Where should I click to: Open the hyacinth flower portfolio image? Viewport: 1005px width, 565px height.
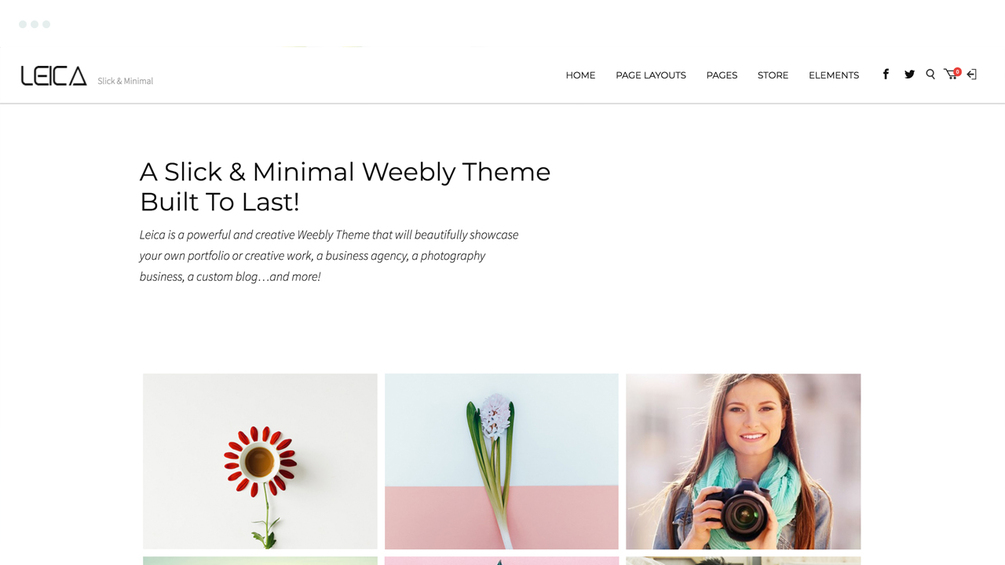[502, 461]
